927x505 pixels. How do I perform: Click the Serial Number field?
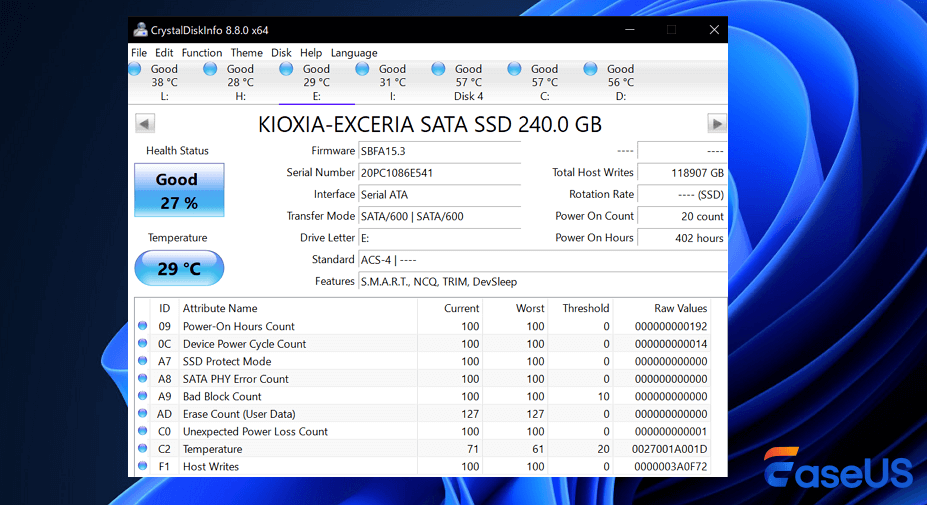coord(439,173)
